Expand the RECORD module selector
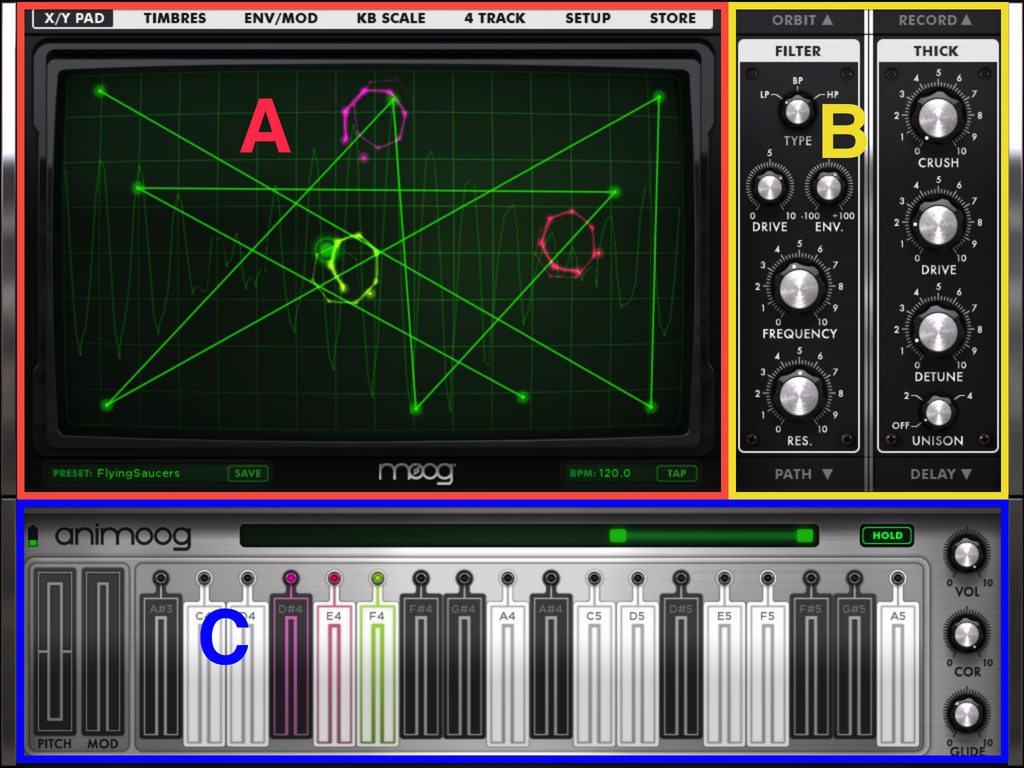Screen dimensions: 1024x768 936,20
